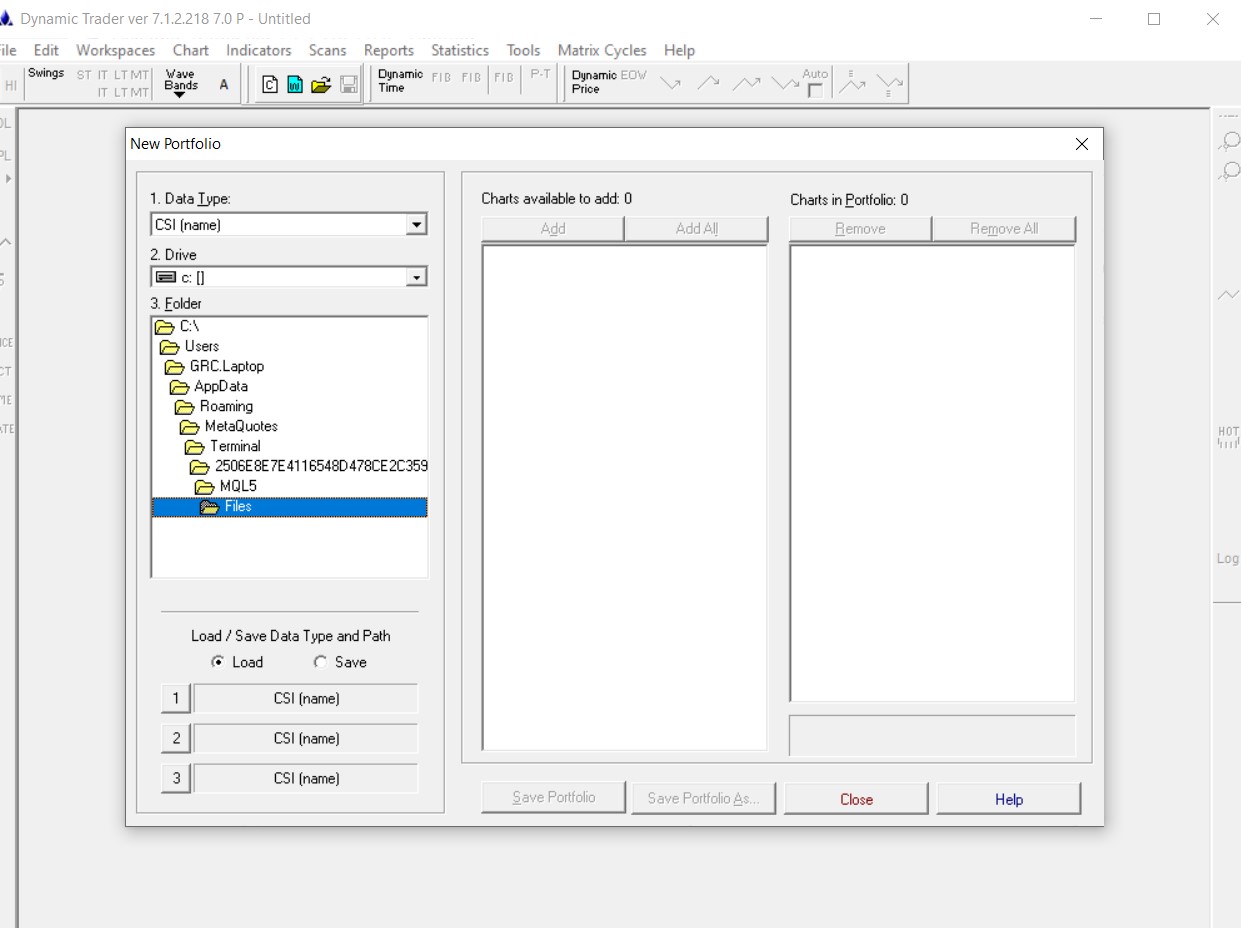Click the Dynamic Price toolbar button
The height and width of the screenshot is (928, 1241).
tap(593, 82)
